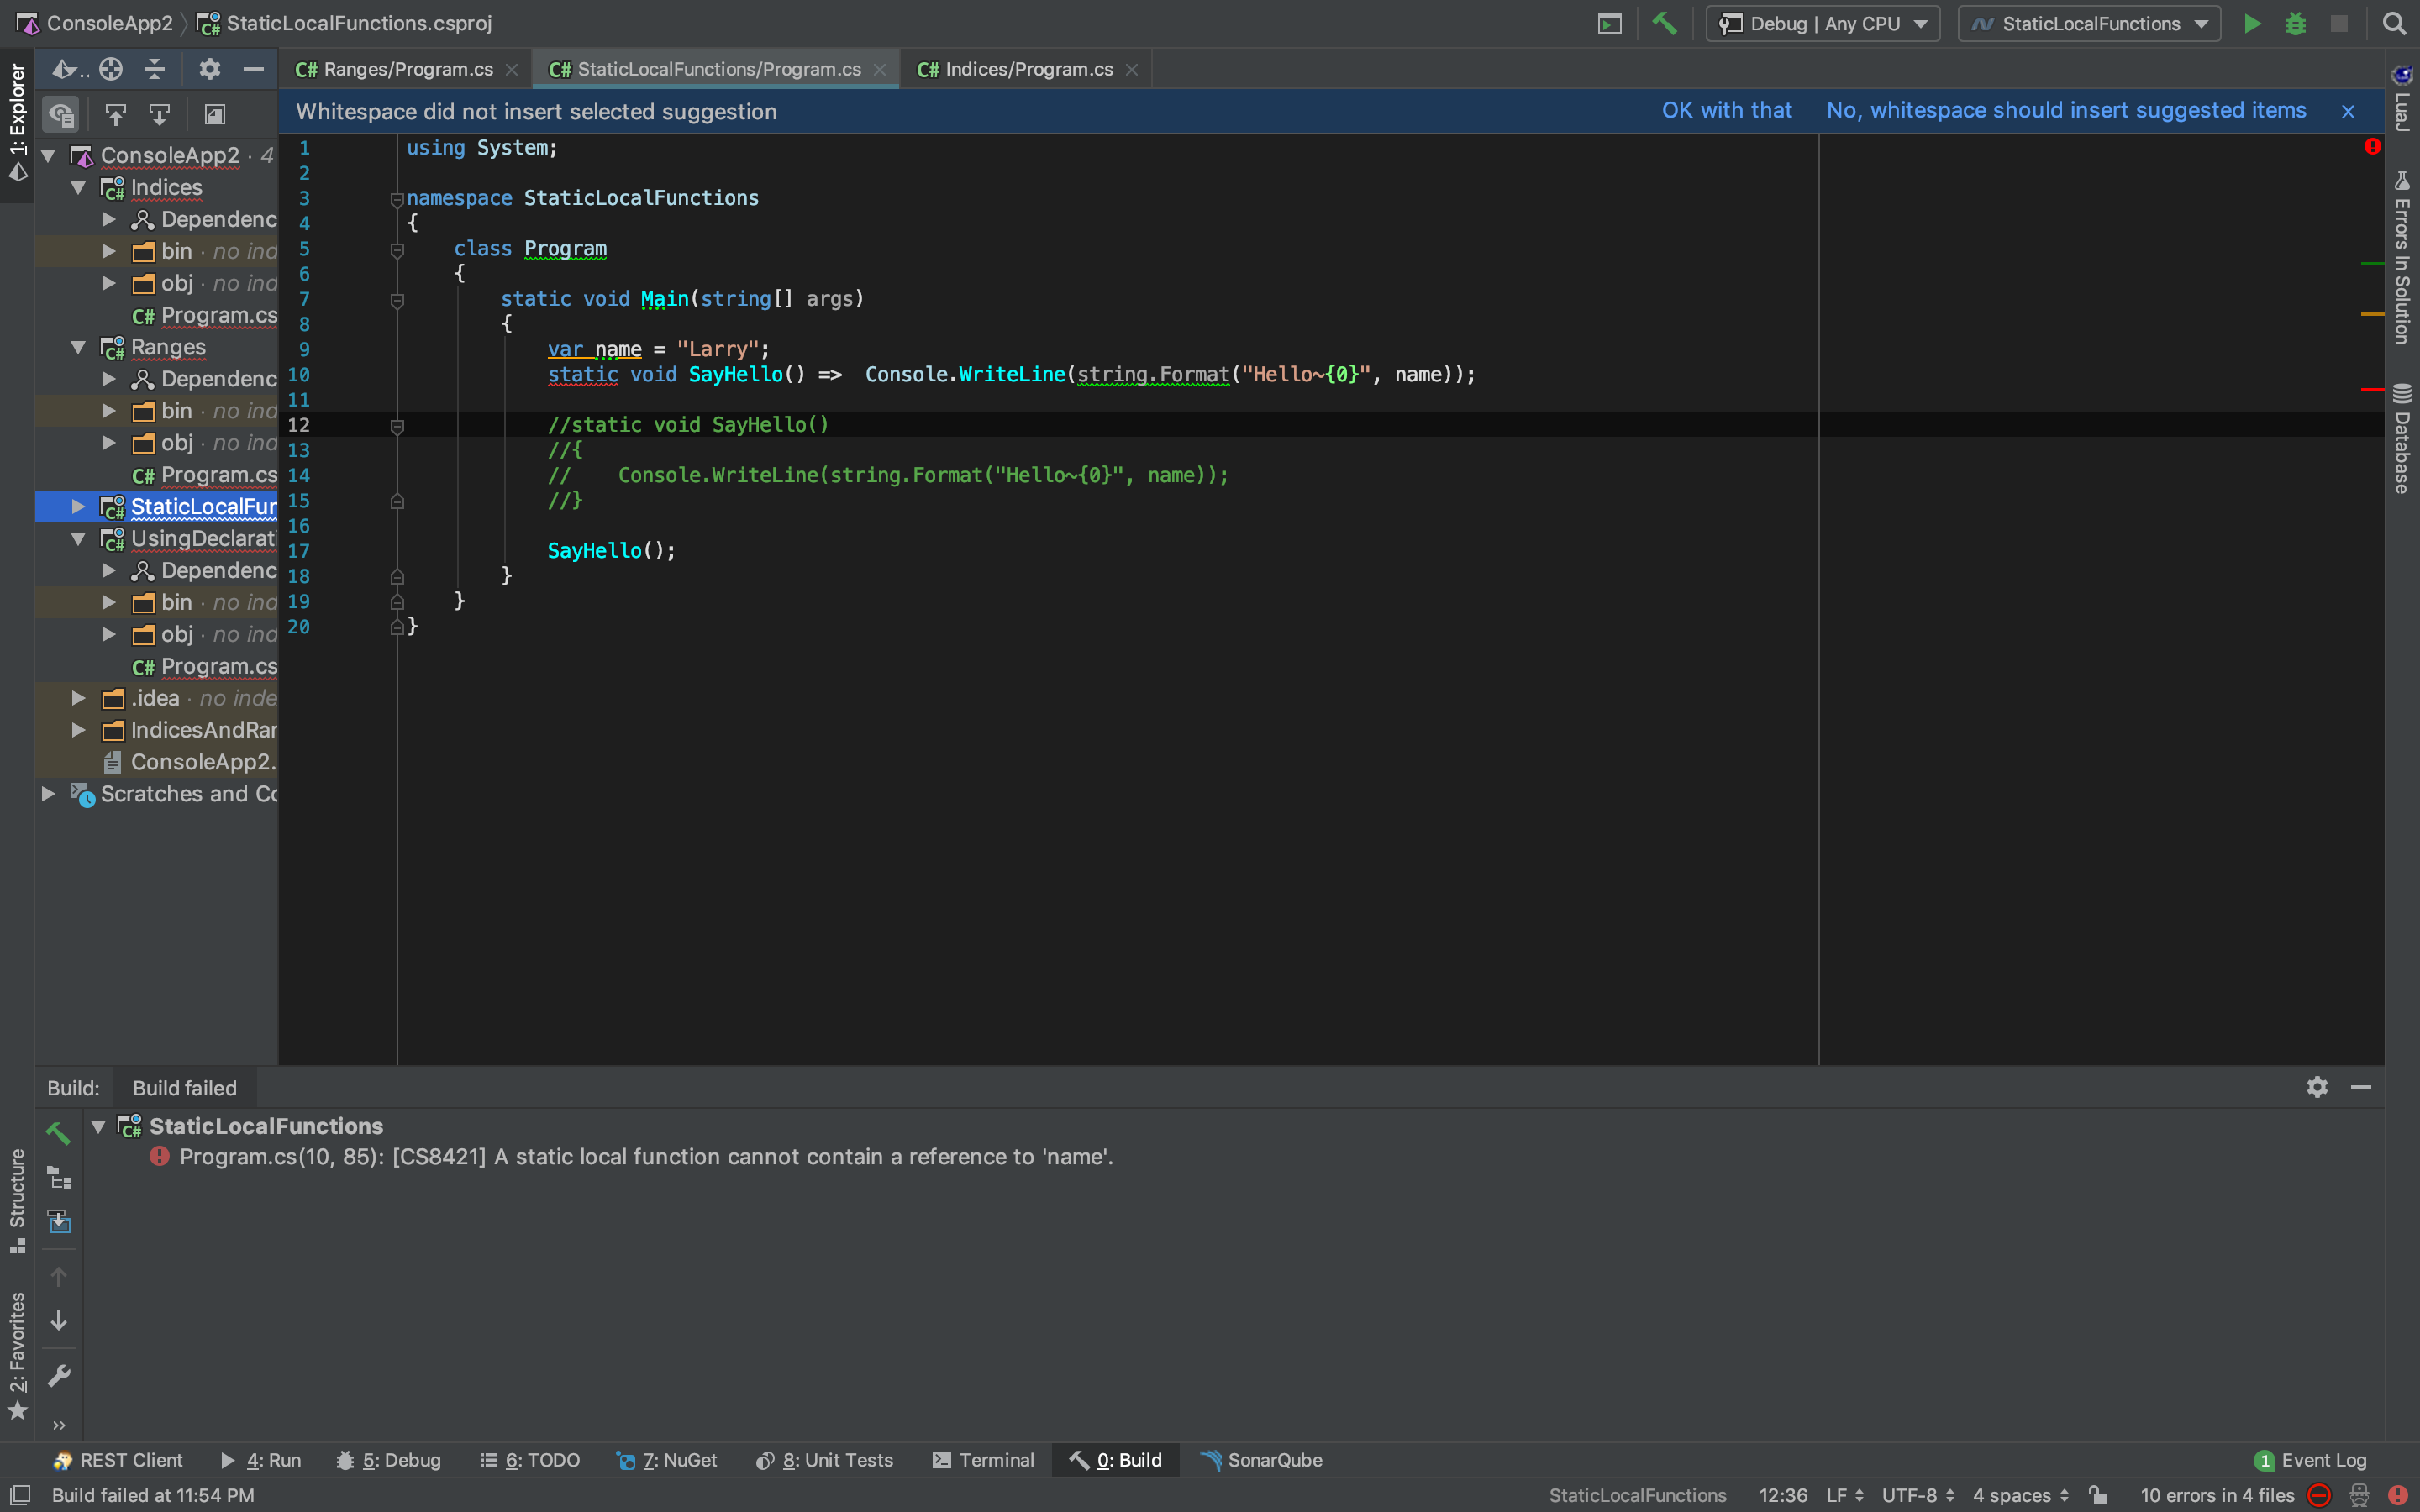Open the 2: Favorites side panel
The width and height of the screenshot is (2420, 1512).
tap(17, 1355)
